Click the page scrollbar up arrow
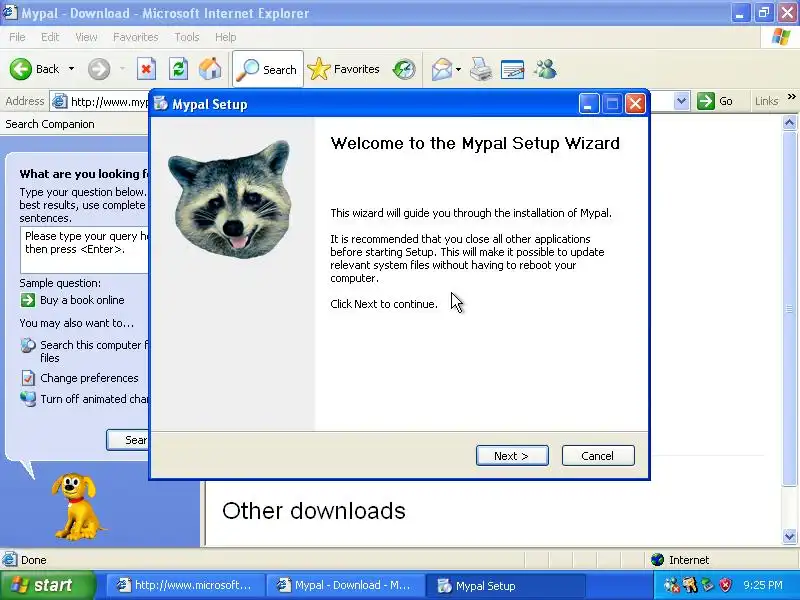This screenshot has height=600, width=800. coord(789,122)
